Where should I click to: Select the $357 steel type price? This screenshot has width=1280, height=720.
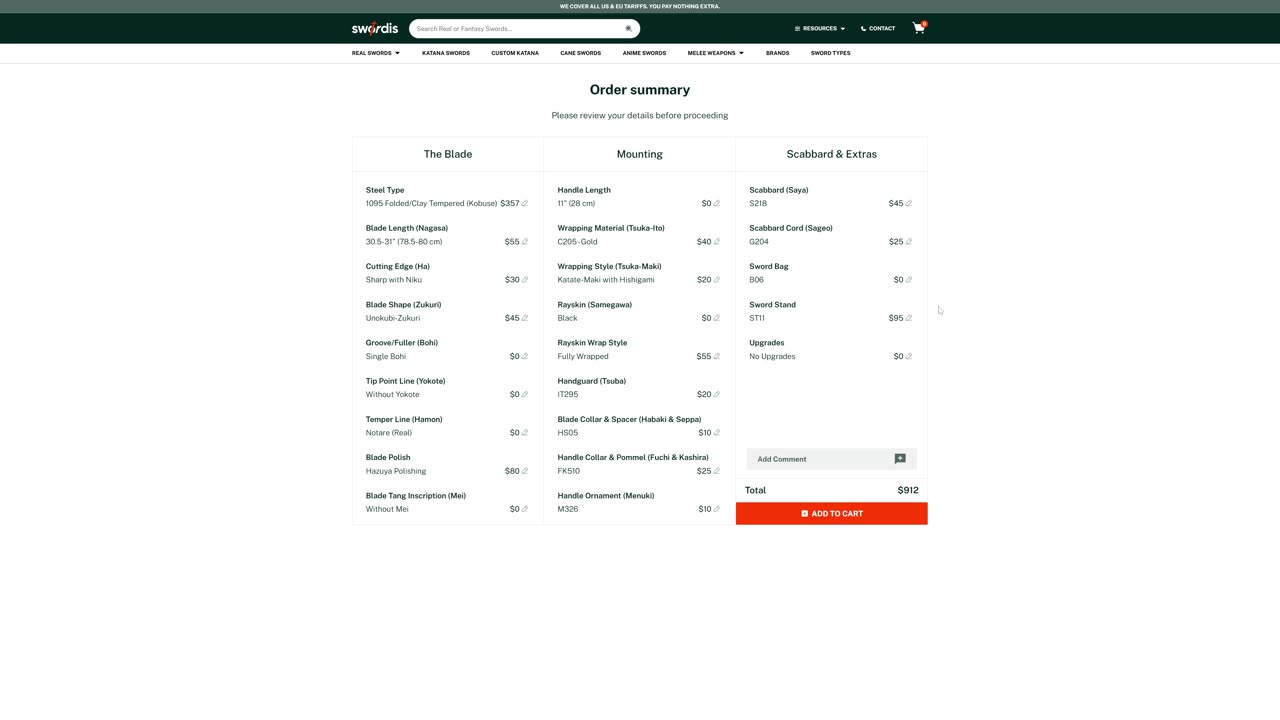point(510,203)
